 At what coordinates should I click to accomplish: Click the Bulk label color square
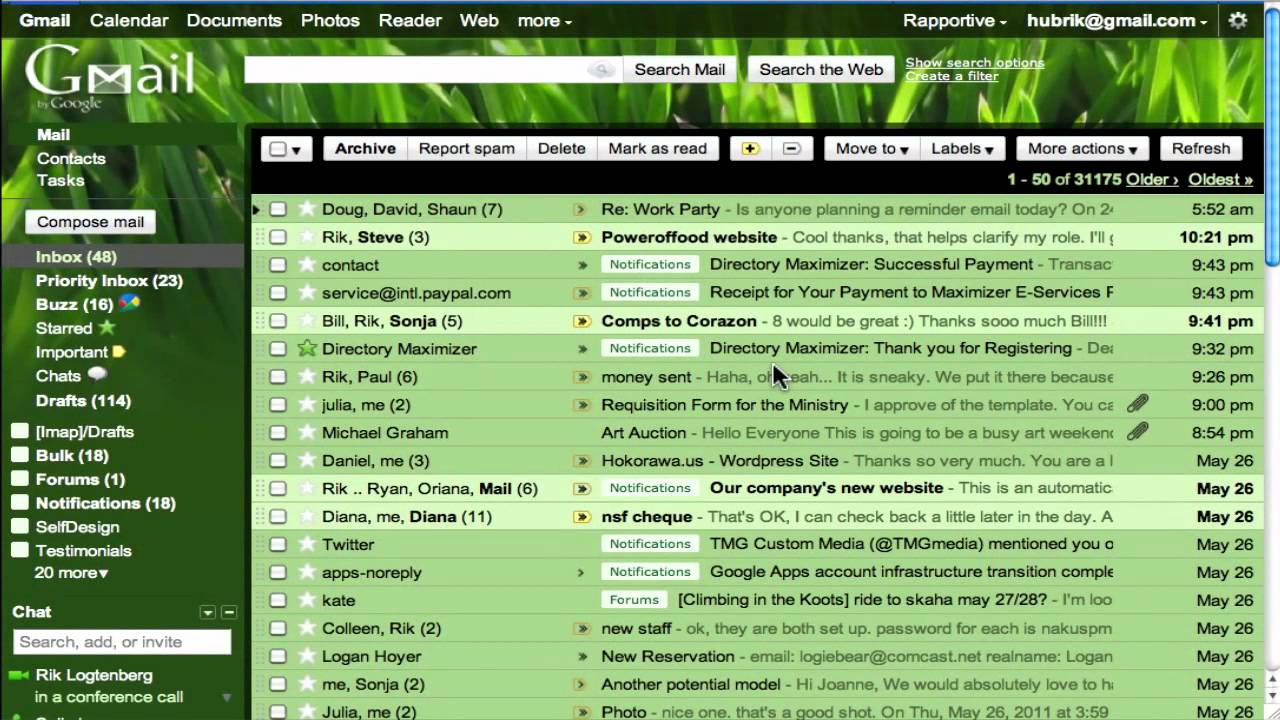[19, 455]
